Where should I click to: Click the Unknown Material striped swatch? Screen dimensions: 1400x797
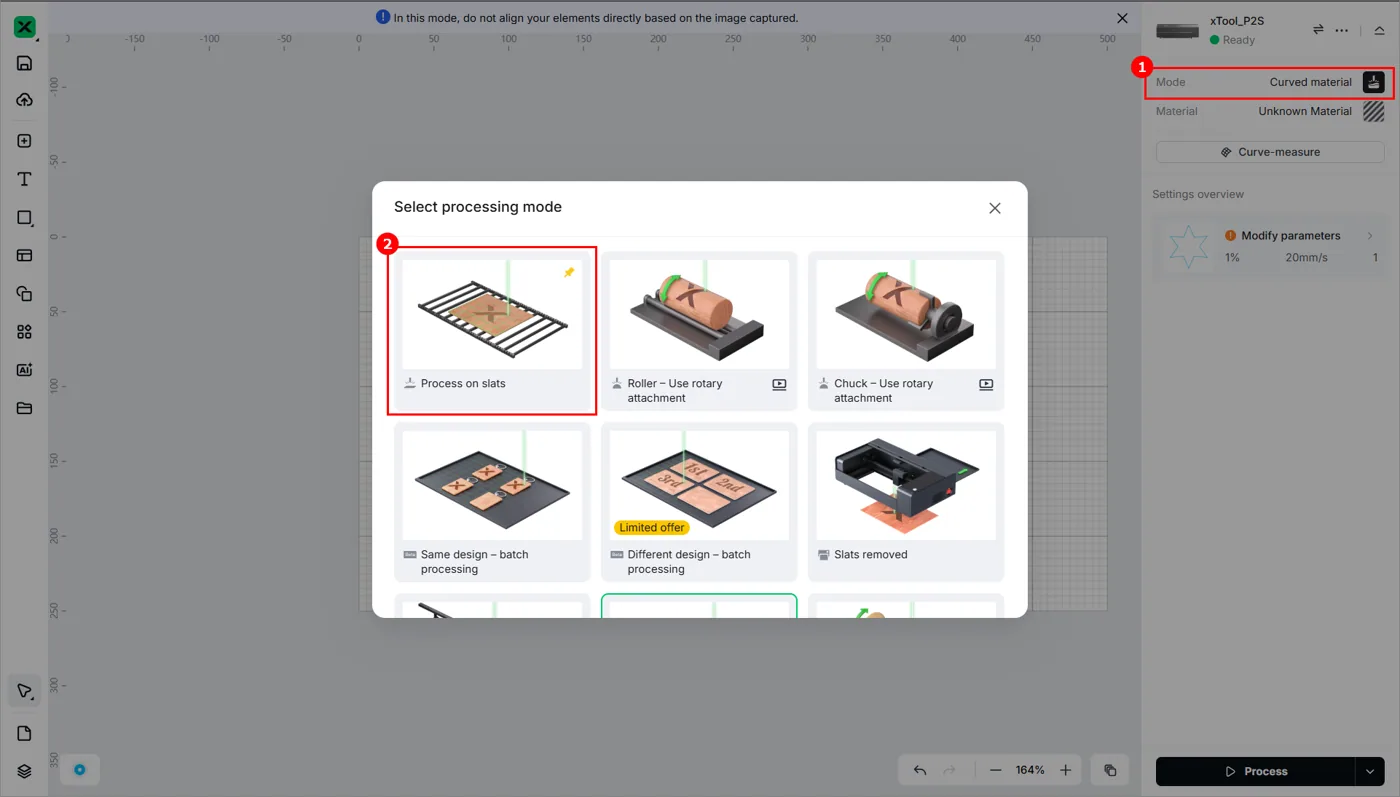(x=1373, y=111)
